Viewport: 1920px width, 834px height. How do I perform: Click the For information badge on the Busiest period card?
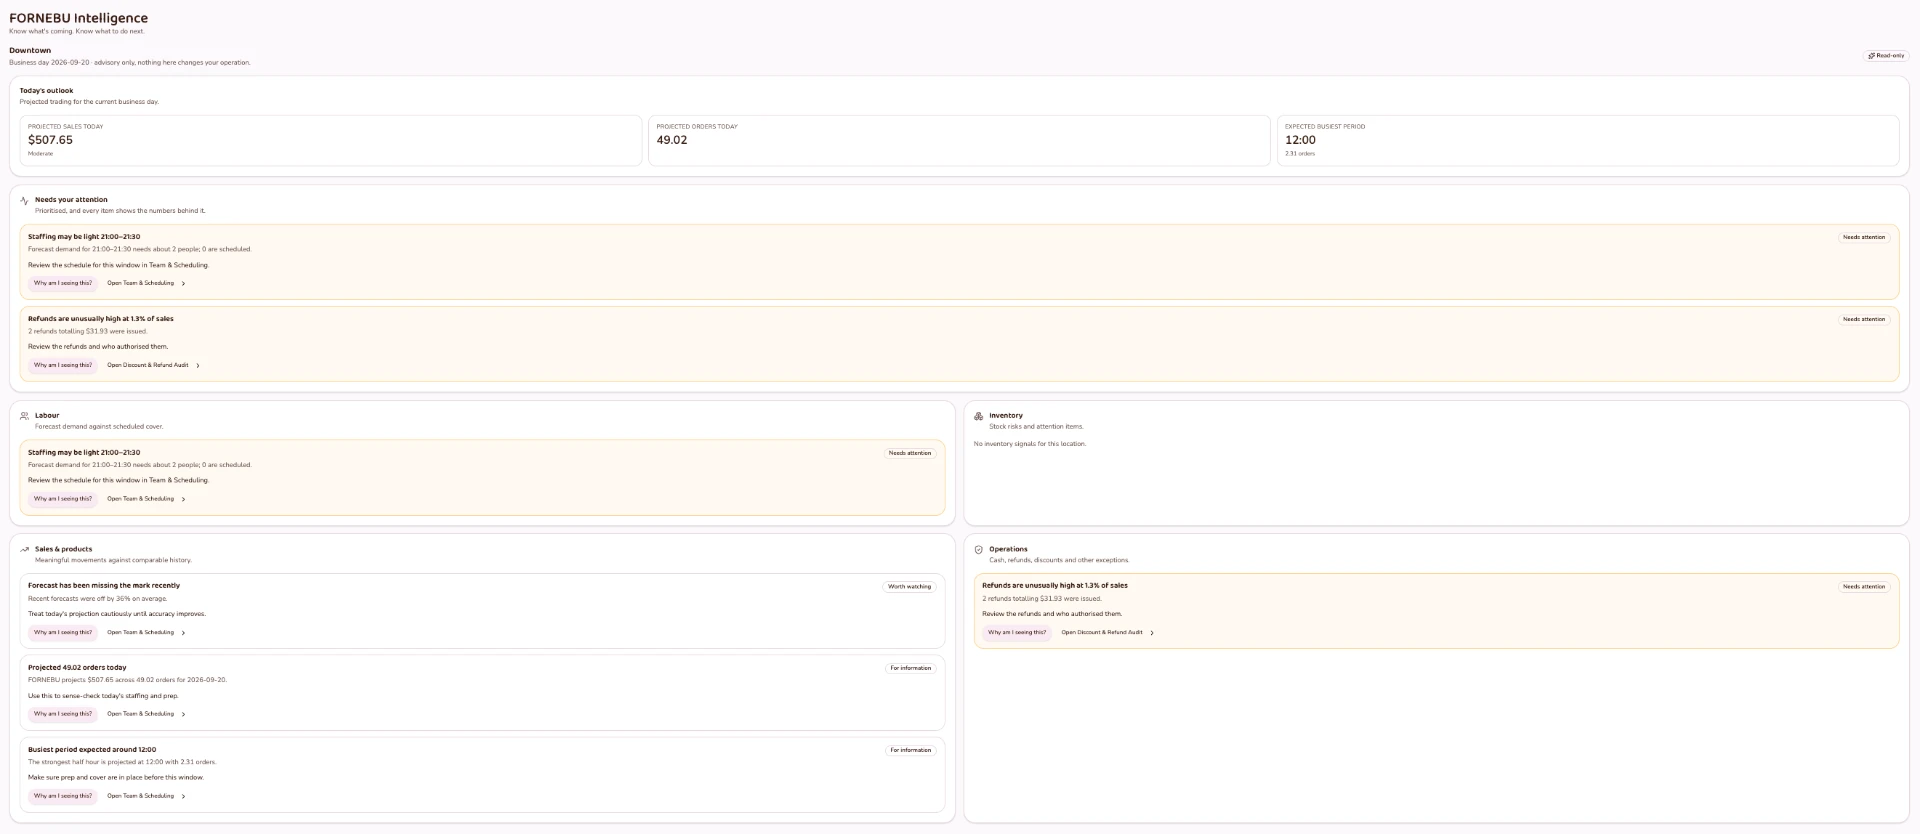click(911, 750)
